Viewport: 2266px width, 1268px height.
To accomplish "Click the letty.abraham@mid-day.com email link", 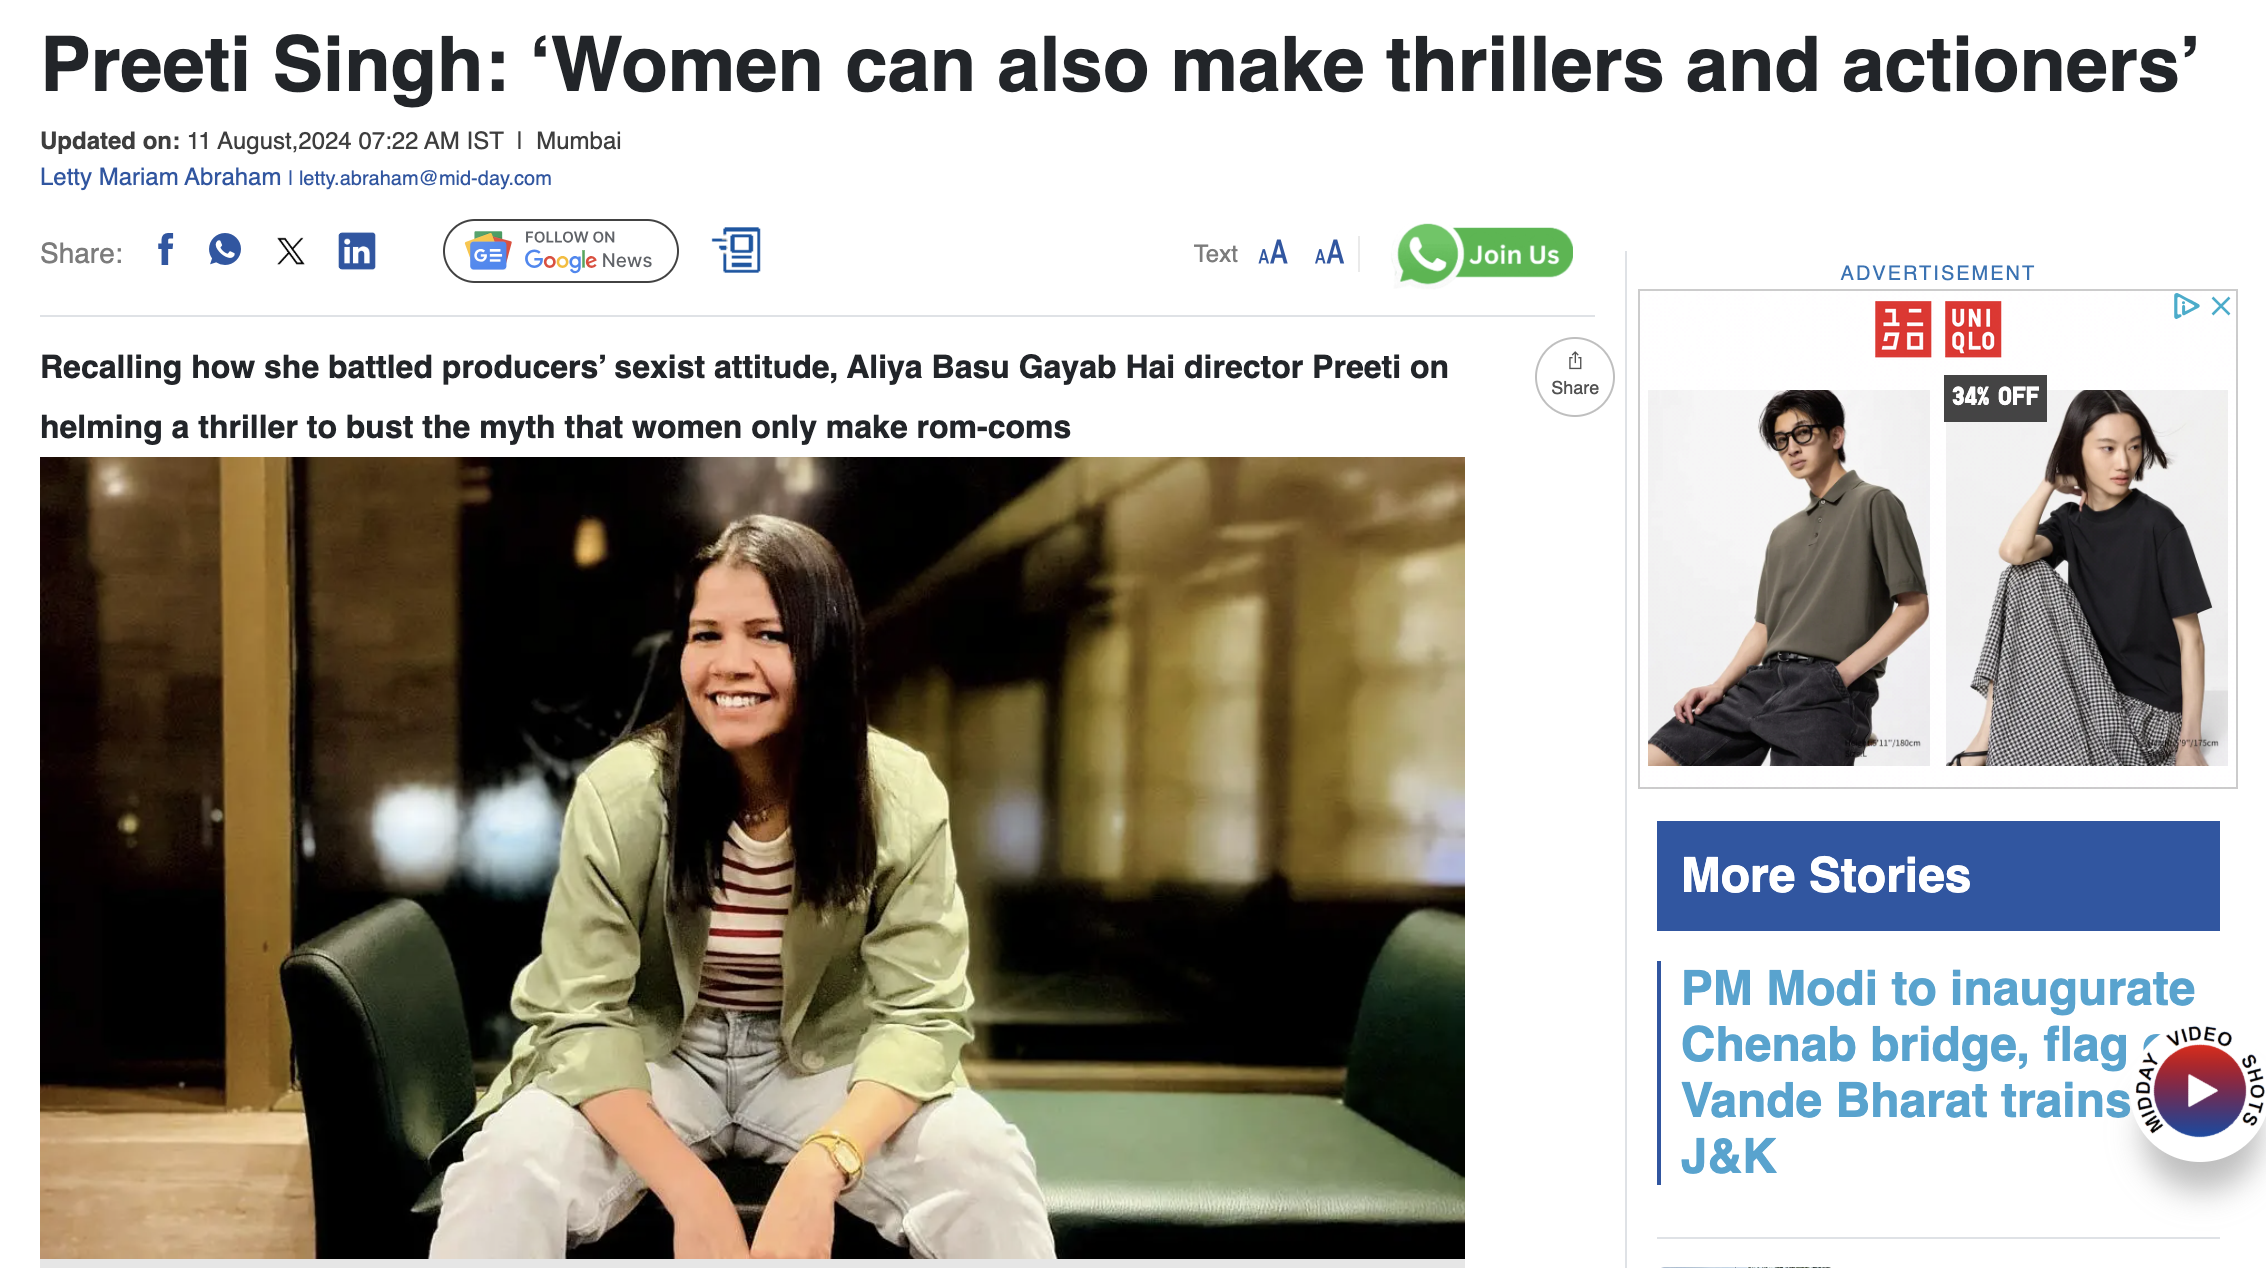I will pyautogui.click(x=424, y=178).
